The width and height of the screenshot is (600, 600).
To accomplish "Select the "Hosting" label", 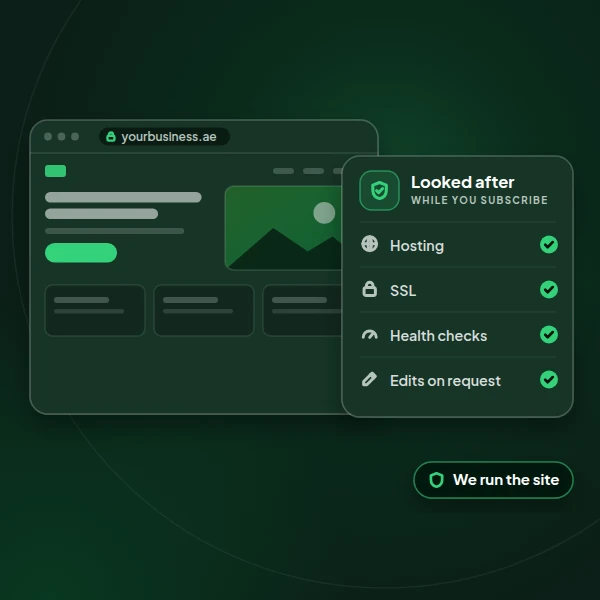I will pos(417,246).
